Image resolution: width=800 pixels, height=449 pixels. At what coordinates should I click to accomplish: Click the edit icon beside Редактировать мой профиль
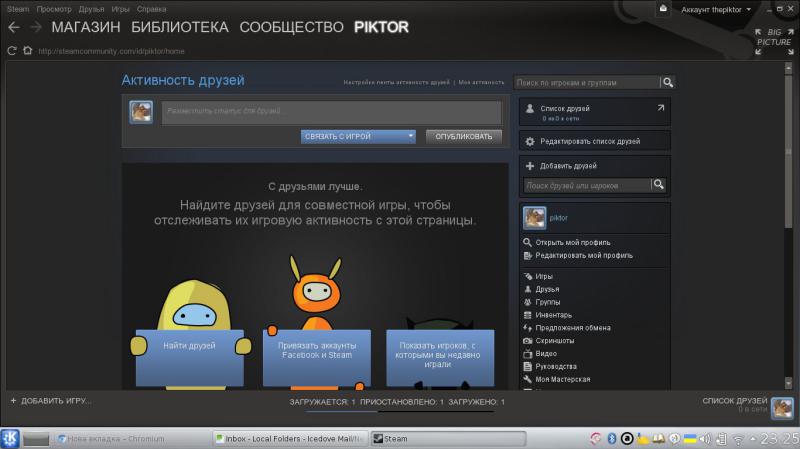(x=528, y=255)
